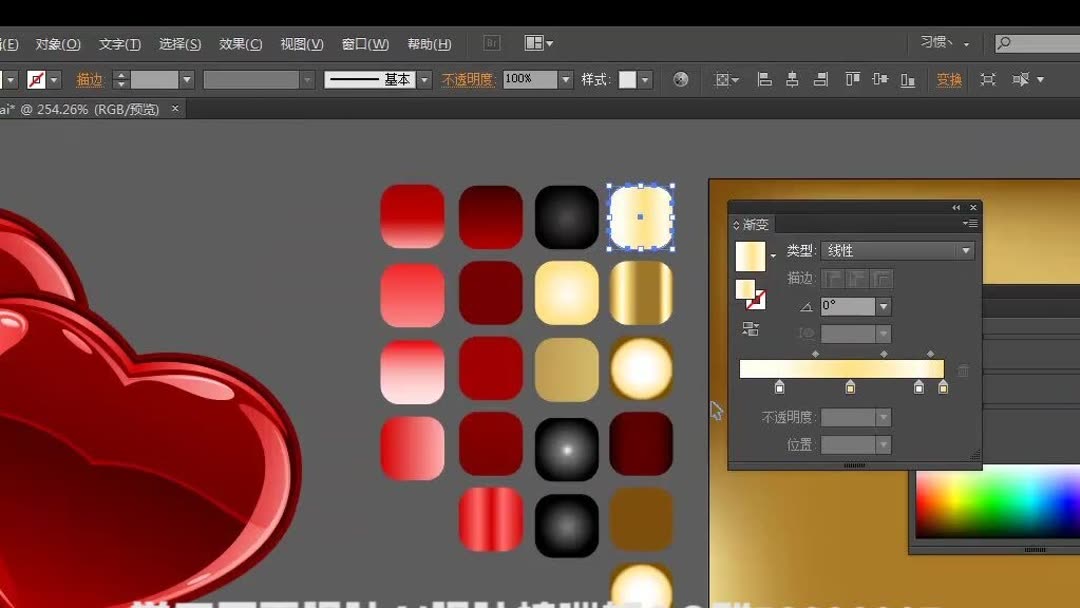Click the 样式 white style swatch
Viewport: 1080px width, 608px height.
coord(627,80)
